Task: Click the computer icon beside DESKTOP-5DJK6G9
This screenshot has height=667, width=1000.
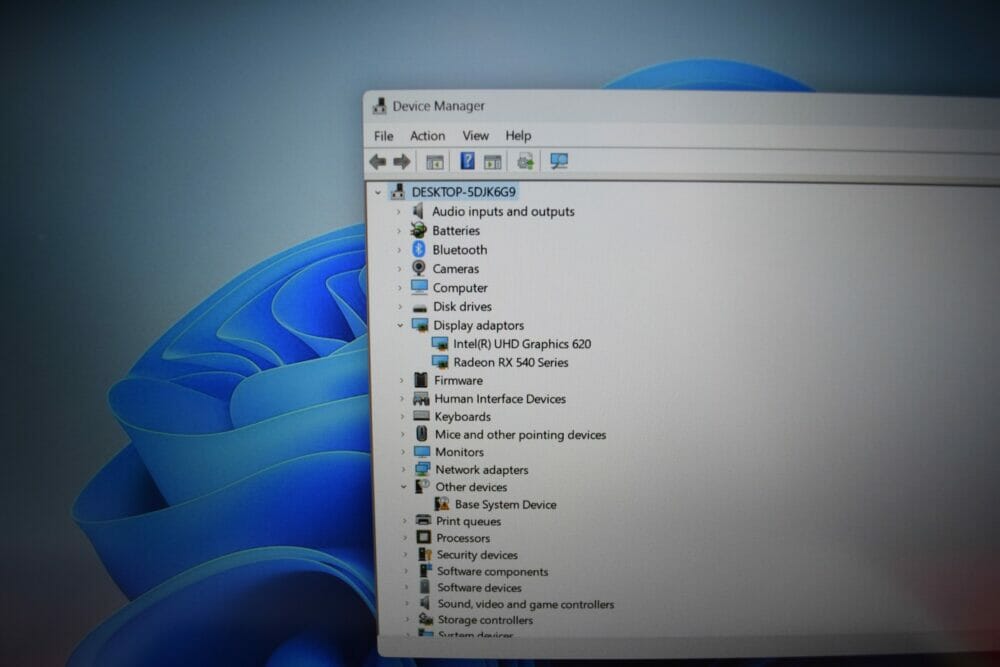Action: point(398,191)
